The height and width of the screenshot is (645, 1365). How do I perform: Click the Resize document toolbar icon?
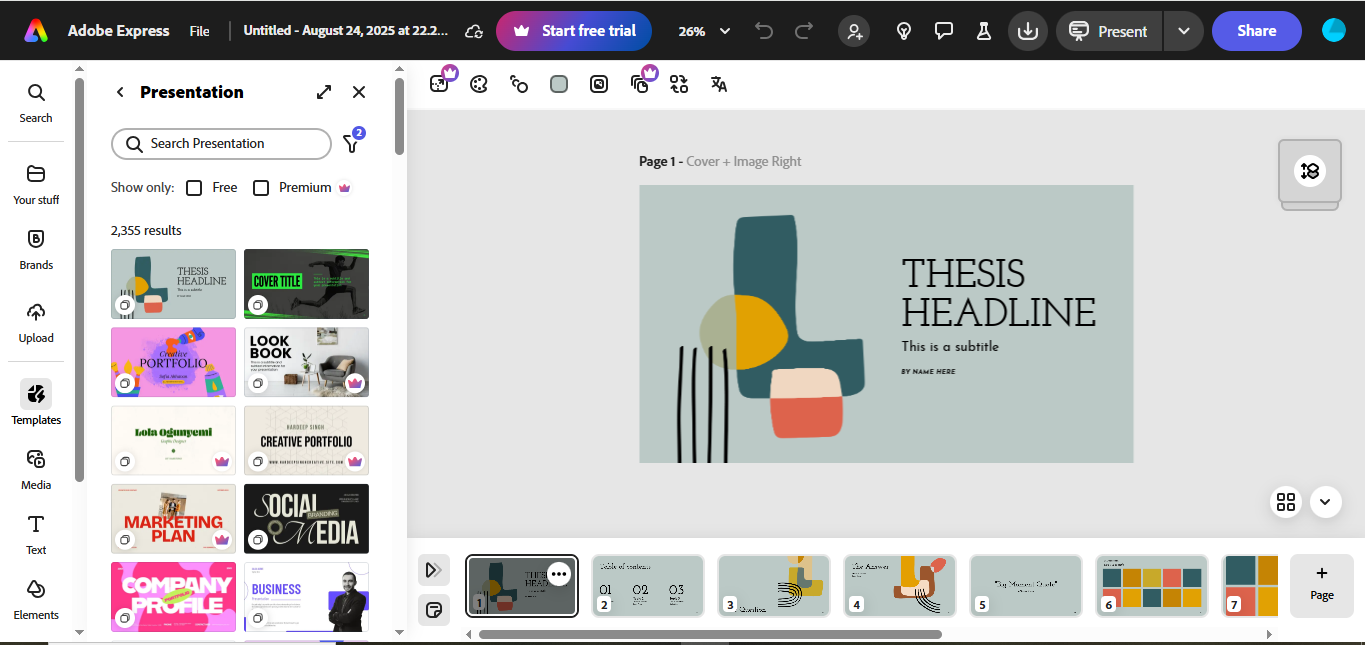pos(441,84)
